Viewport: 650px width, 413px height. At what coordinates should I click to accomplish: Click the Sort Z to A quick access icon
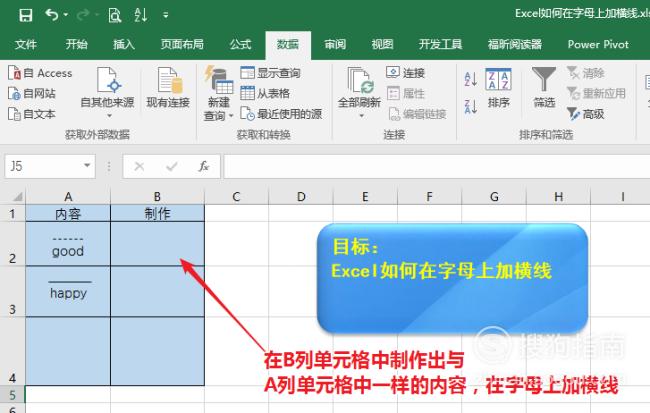pyautogui.click(x=141, y=15)
